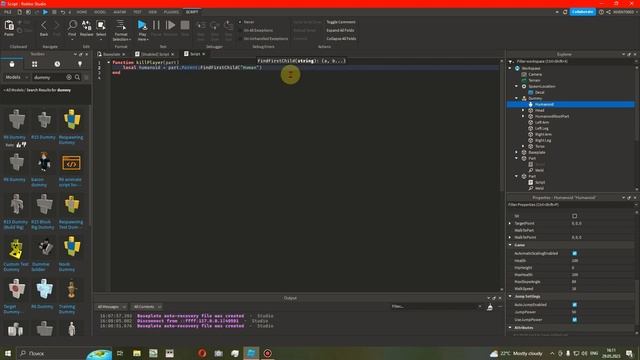Open the Toolbox Inventory grid tab icon

pyautogui.click(x=35, y=64)
